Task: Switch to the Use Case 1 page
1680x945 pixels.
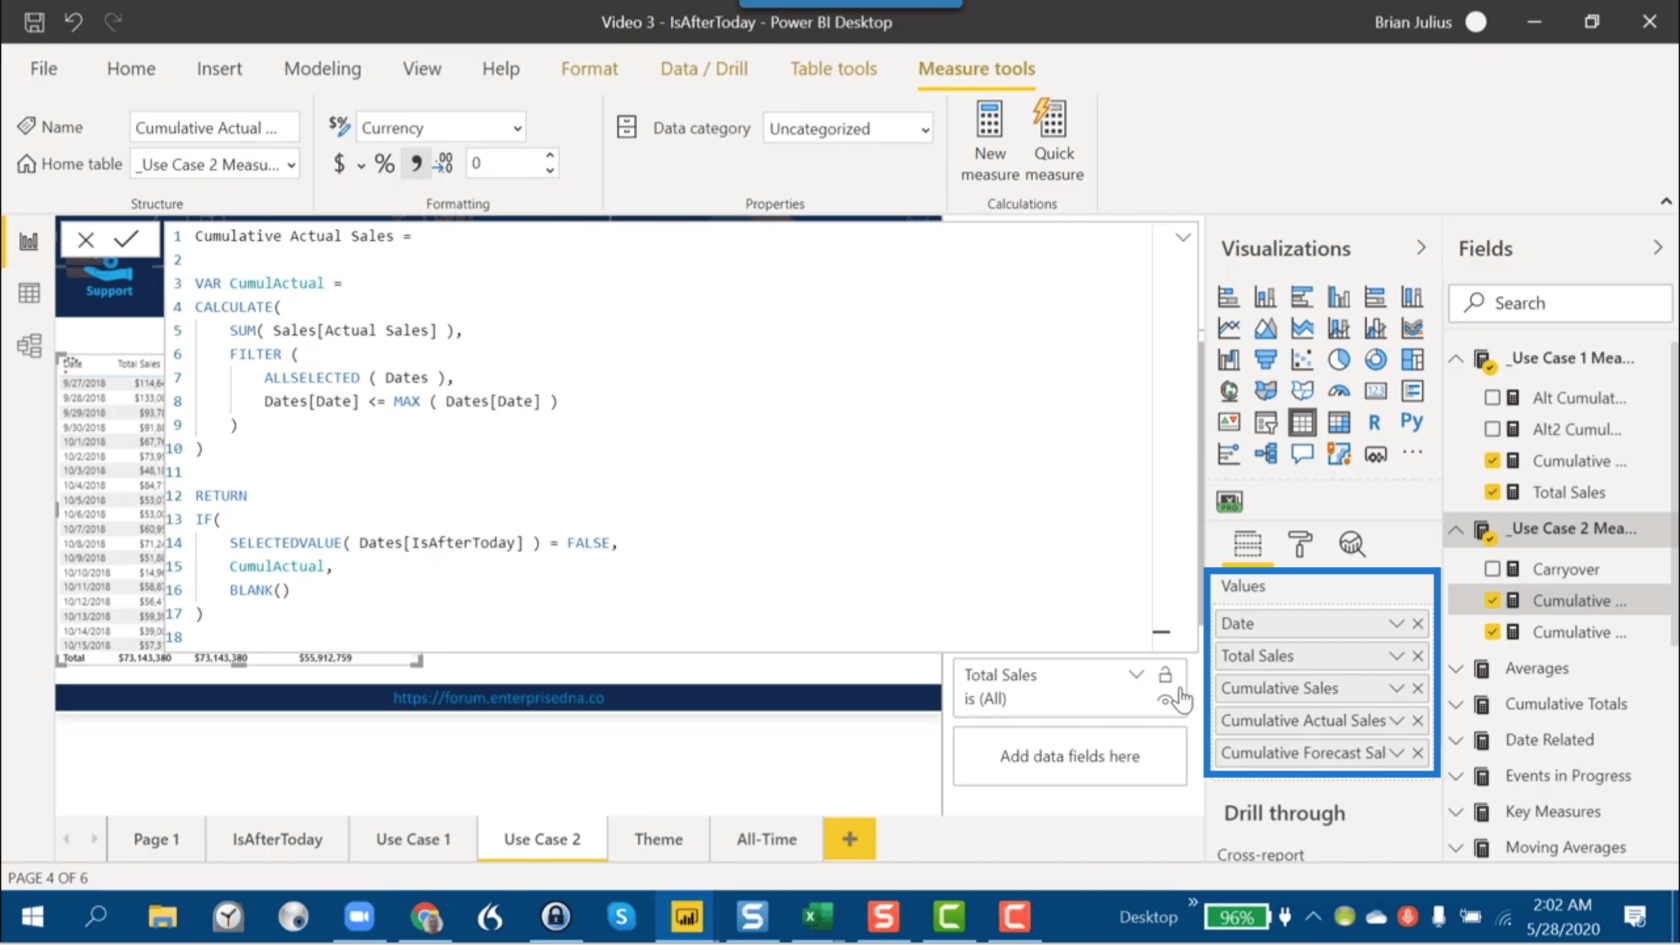Action: 413,839
